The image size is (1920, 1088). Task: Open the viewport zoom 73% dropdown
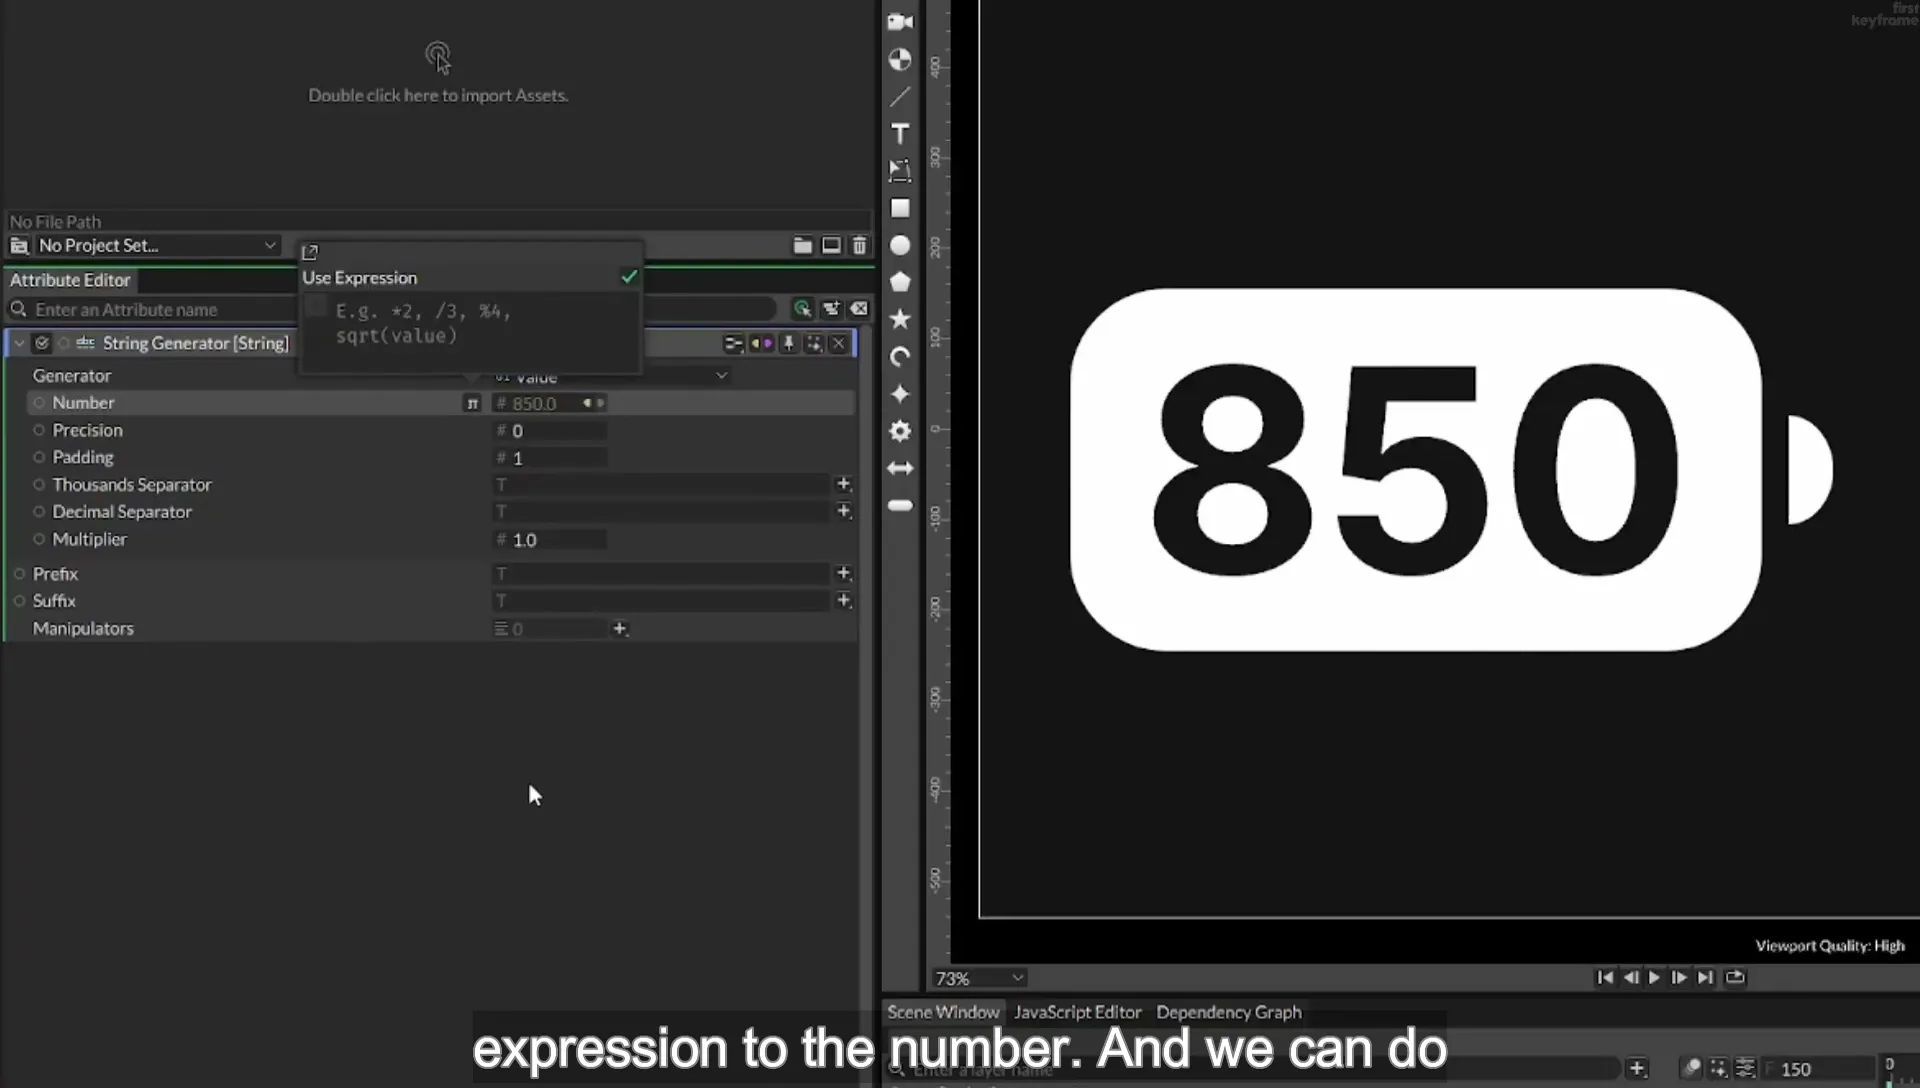pyautogui.click(x=978, y=978)
